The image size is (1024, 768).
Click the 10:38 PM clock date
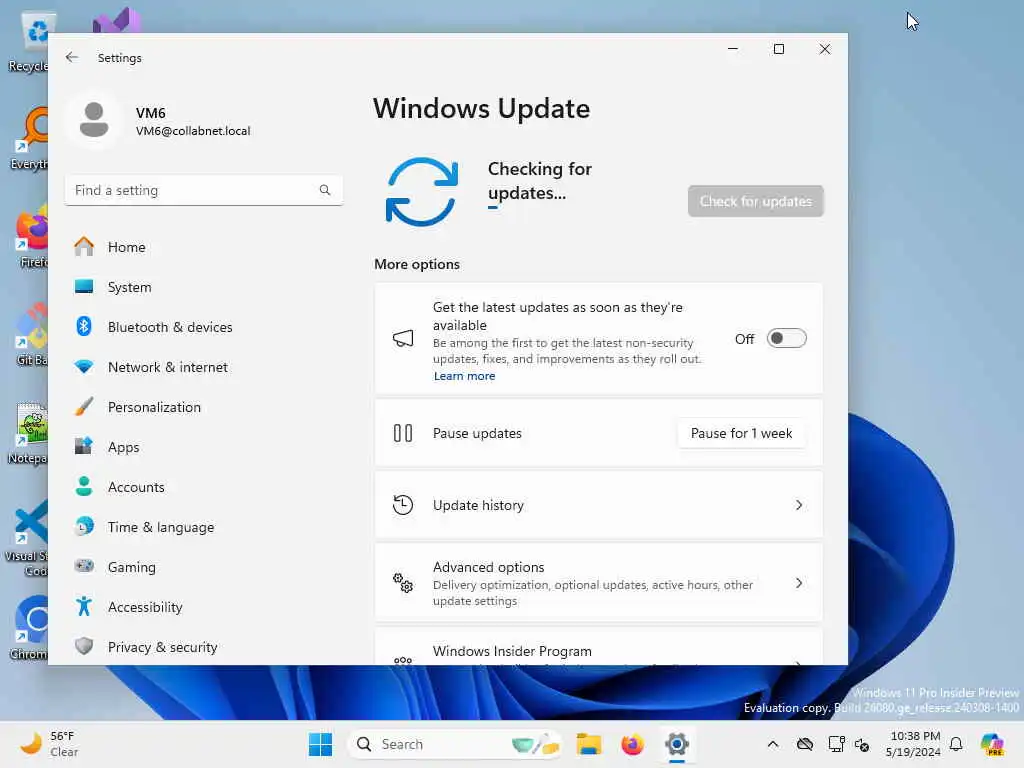click(x=913, y=744)
